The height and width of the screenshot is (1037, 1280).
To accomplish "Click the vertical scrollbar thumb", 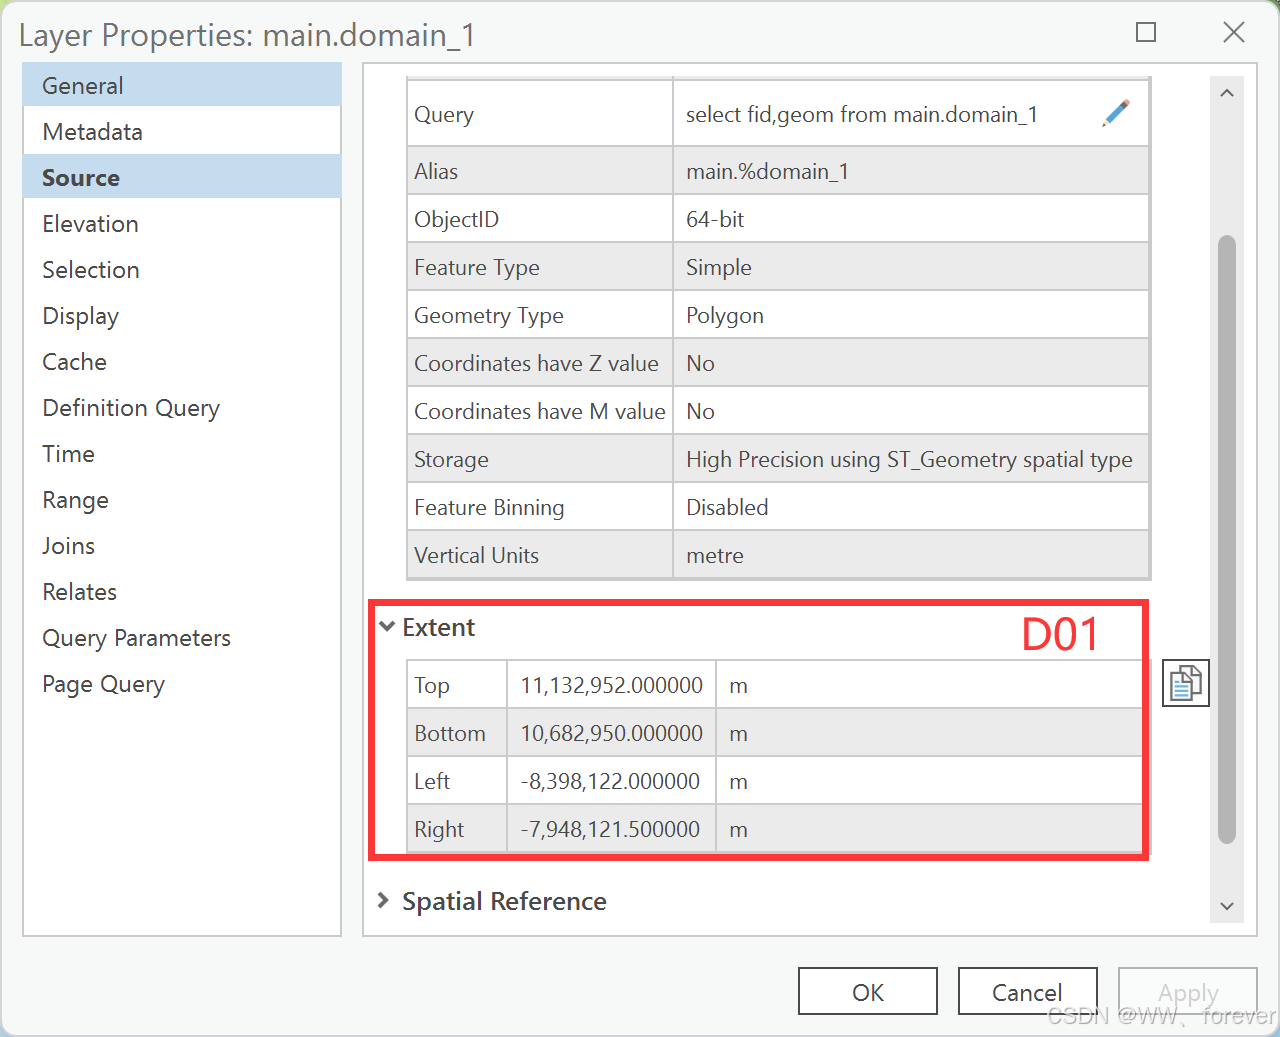I will tap(1227, 540).
